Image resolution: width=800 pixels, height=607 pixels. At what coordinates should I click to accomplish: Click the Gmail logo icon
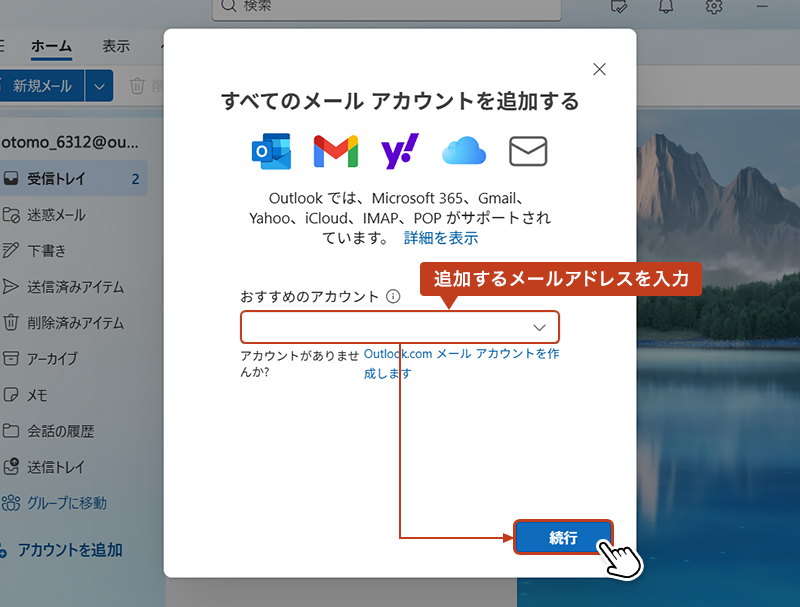[336, 151]
